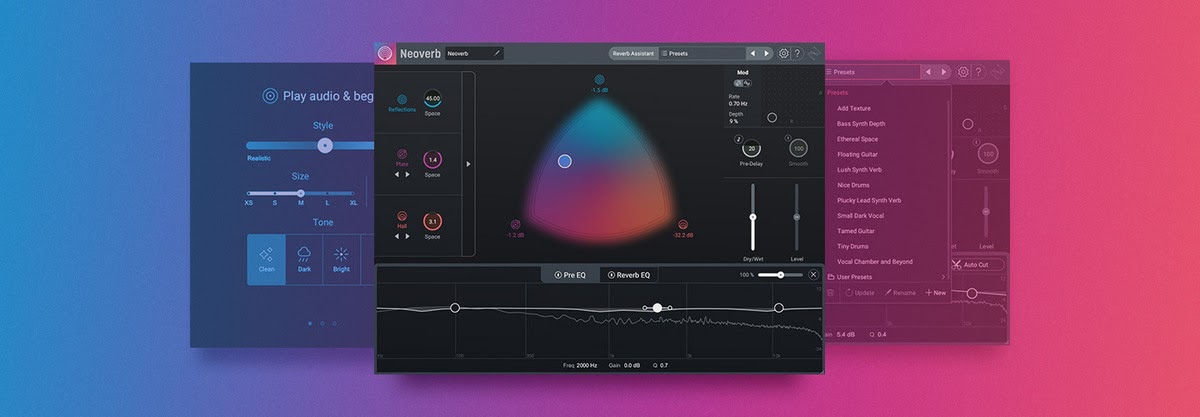This screenshot has width=1200, height=417.
Task: Click the Update preset button
Action: (x=861, y=293)
